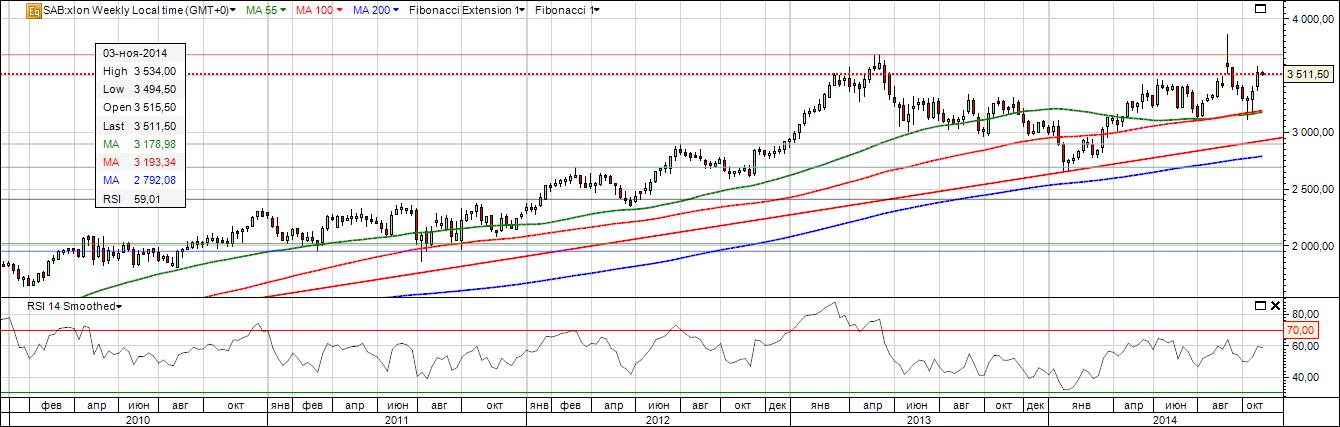Select the 2011 year on the time axis
The width and height of the screenshot is (1340, 427).
coord(396,420)
